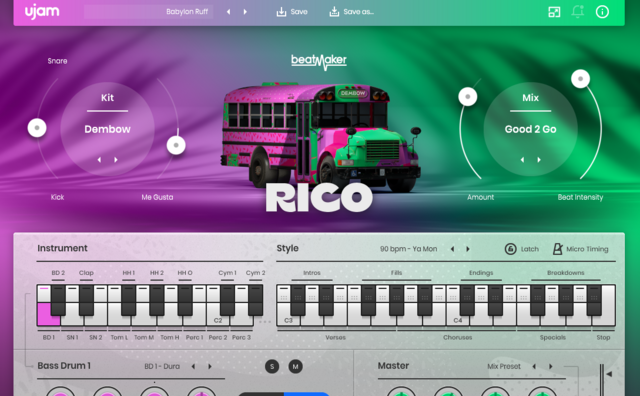The width and height of the screenshot is (640, 396).
Task: Click the SN 1 instrument label
Action: [x=72, y=337]
